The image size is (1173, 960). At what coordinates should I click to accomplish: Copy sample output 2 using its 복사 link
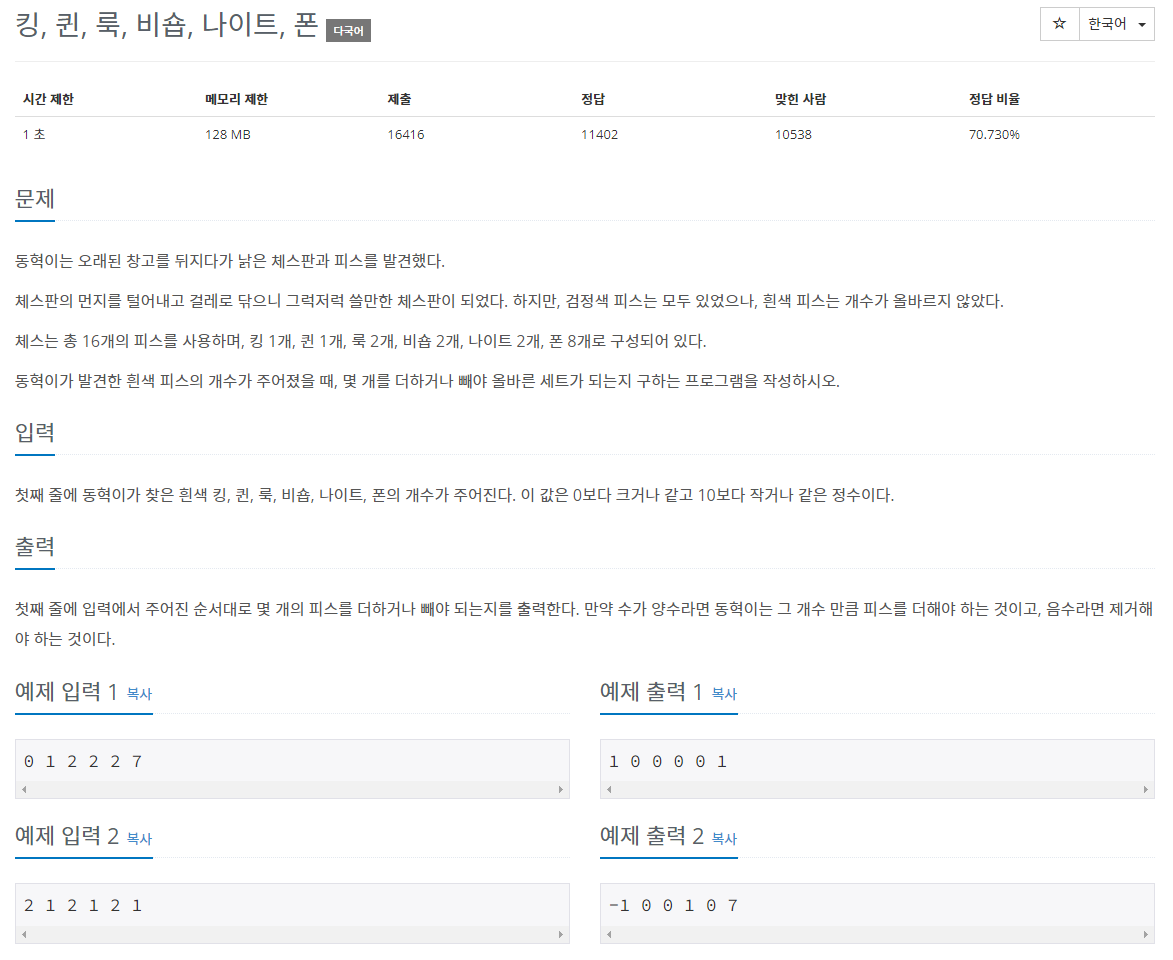click(724, 840)
